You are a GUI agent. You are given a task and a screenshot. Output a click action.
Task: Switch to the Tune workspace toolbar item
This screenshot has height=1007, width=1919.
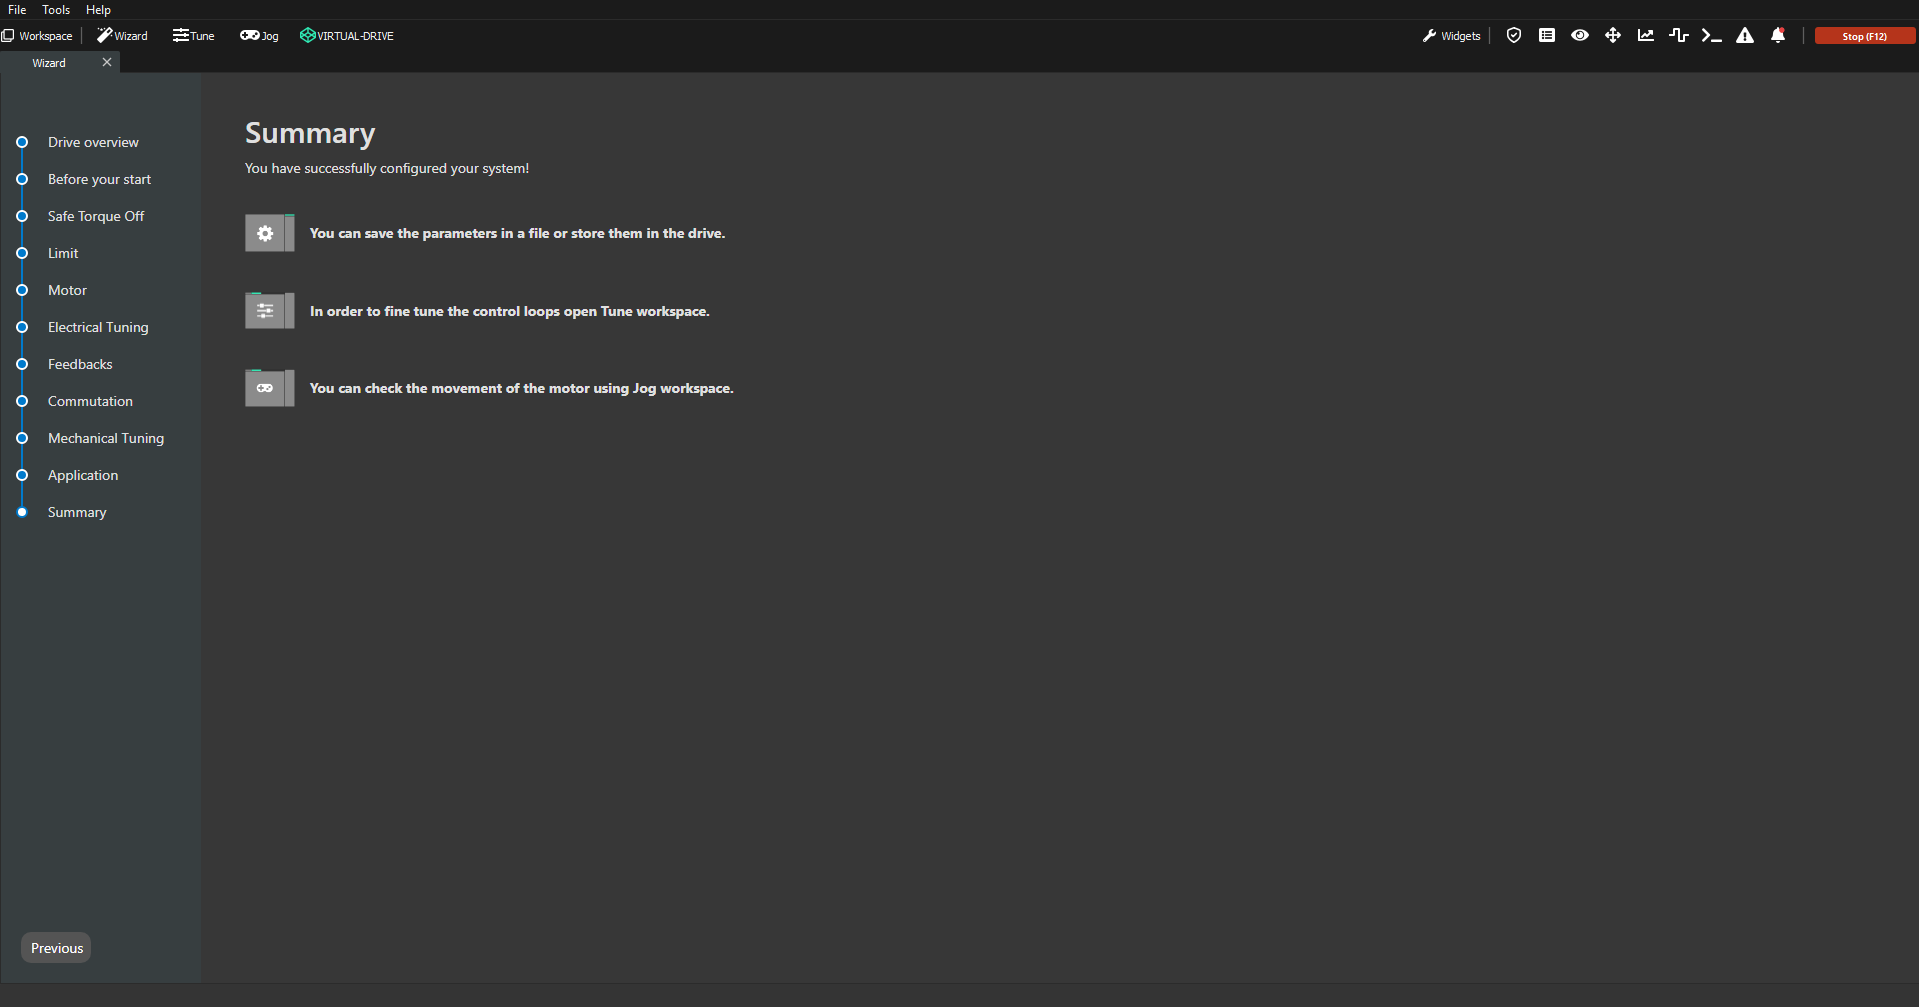[x=193, y=36]
